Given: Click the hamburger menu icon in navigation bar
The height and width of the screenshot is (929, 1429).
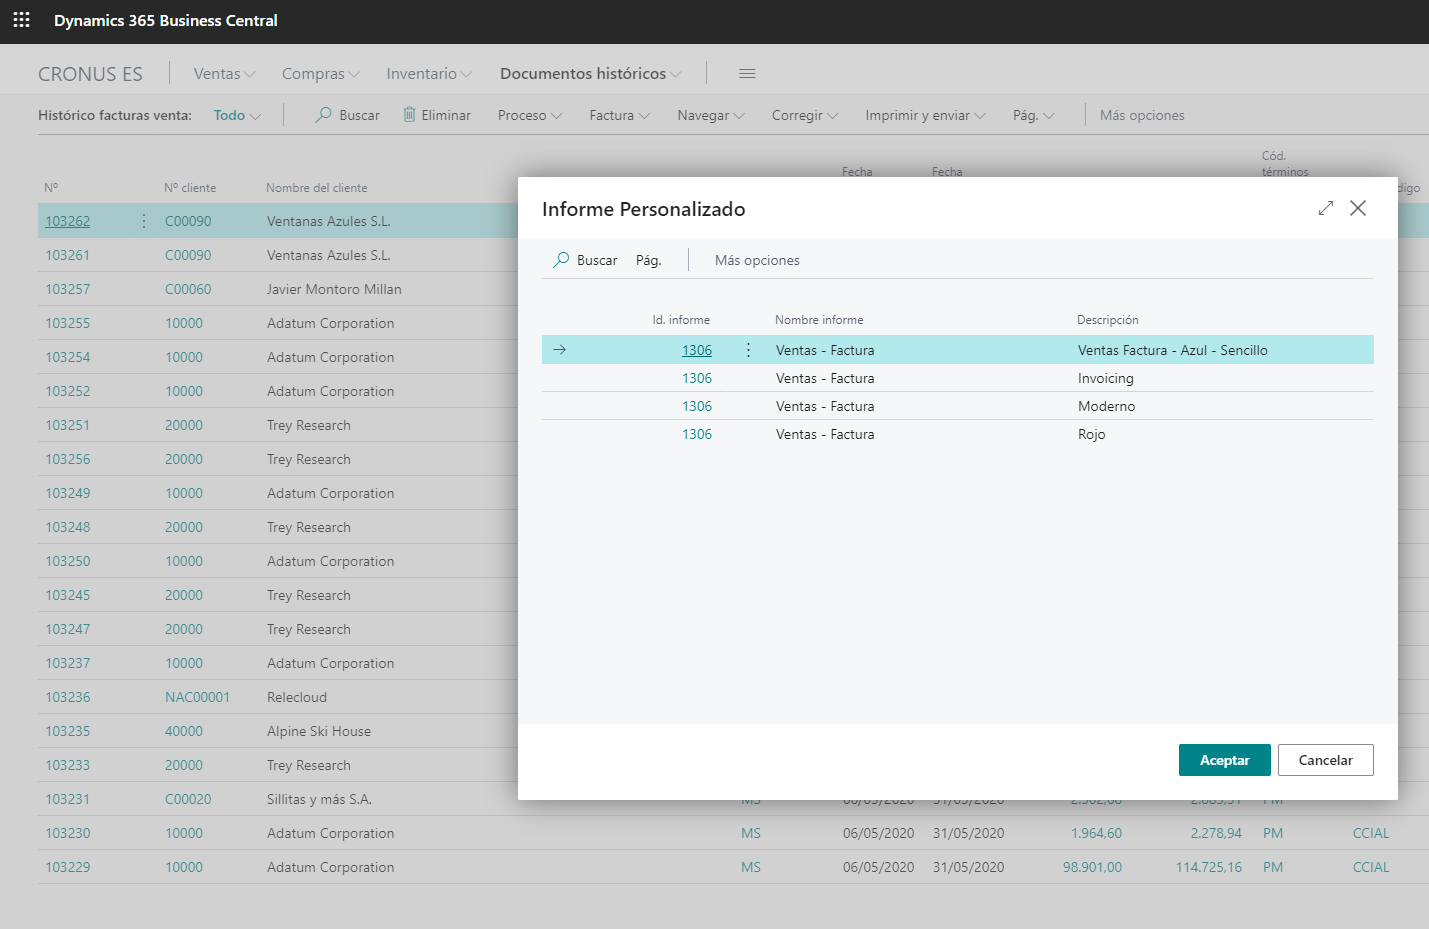Looking at the screenshot, I should coord(747,74).
